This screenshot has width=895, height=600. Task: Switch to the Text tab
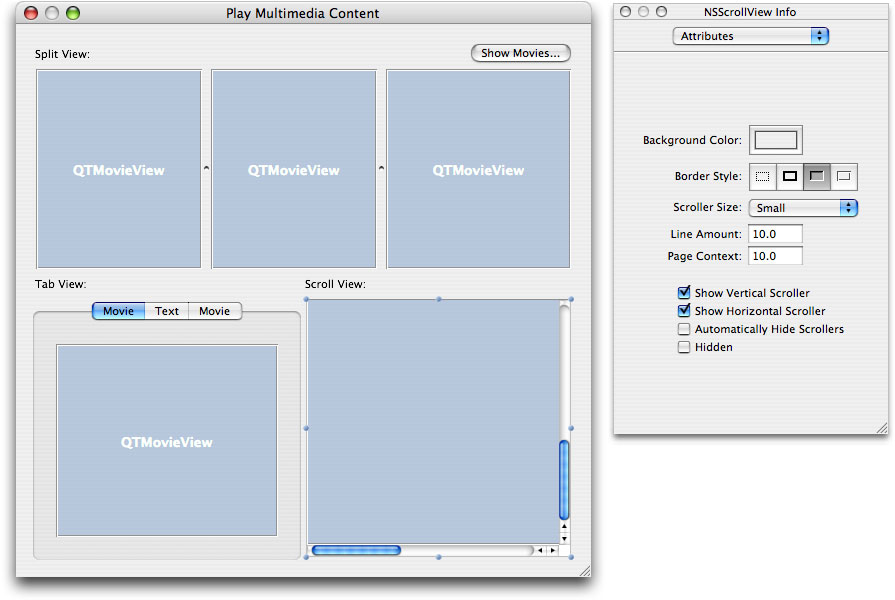pyautogui.click(x=166, y=311)
